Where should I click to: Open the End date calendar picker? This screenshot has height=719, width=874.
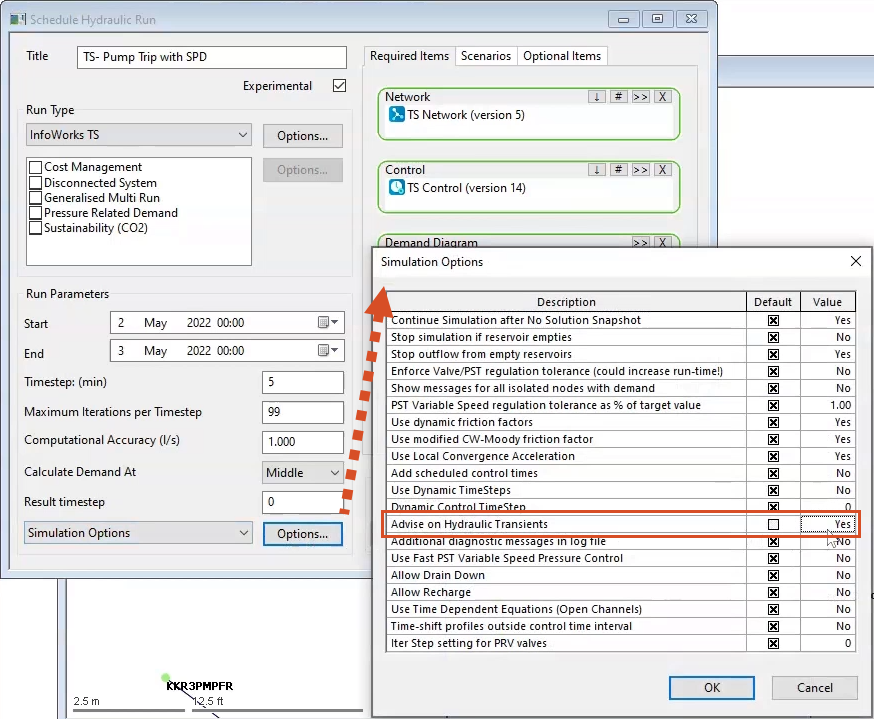pos(328,351)
